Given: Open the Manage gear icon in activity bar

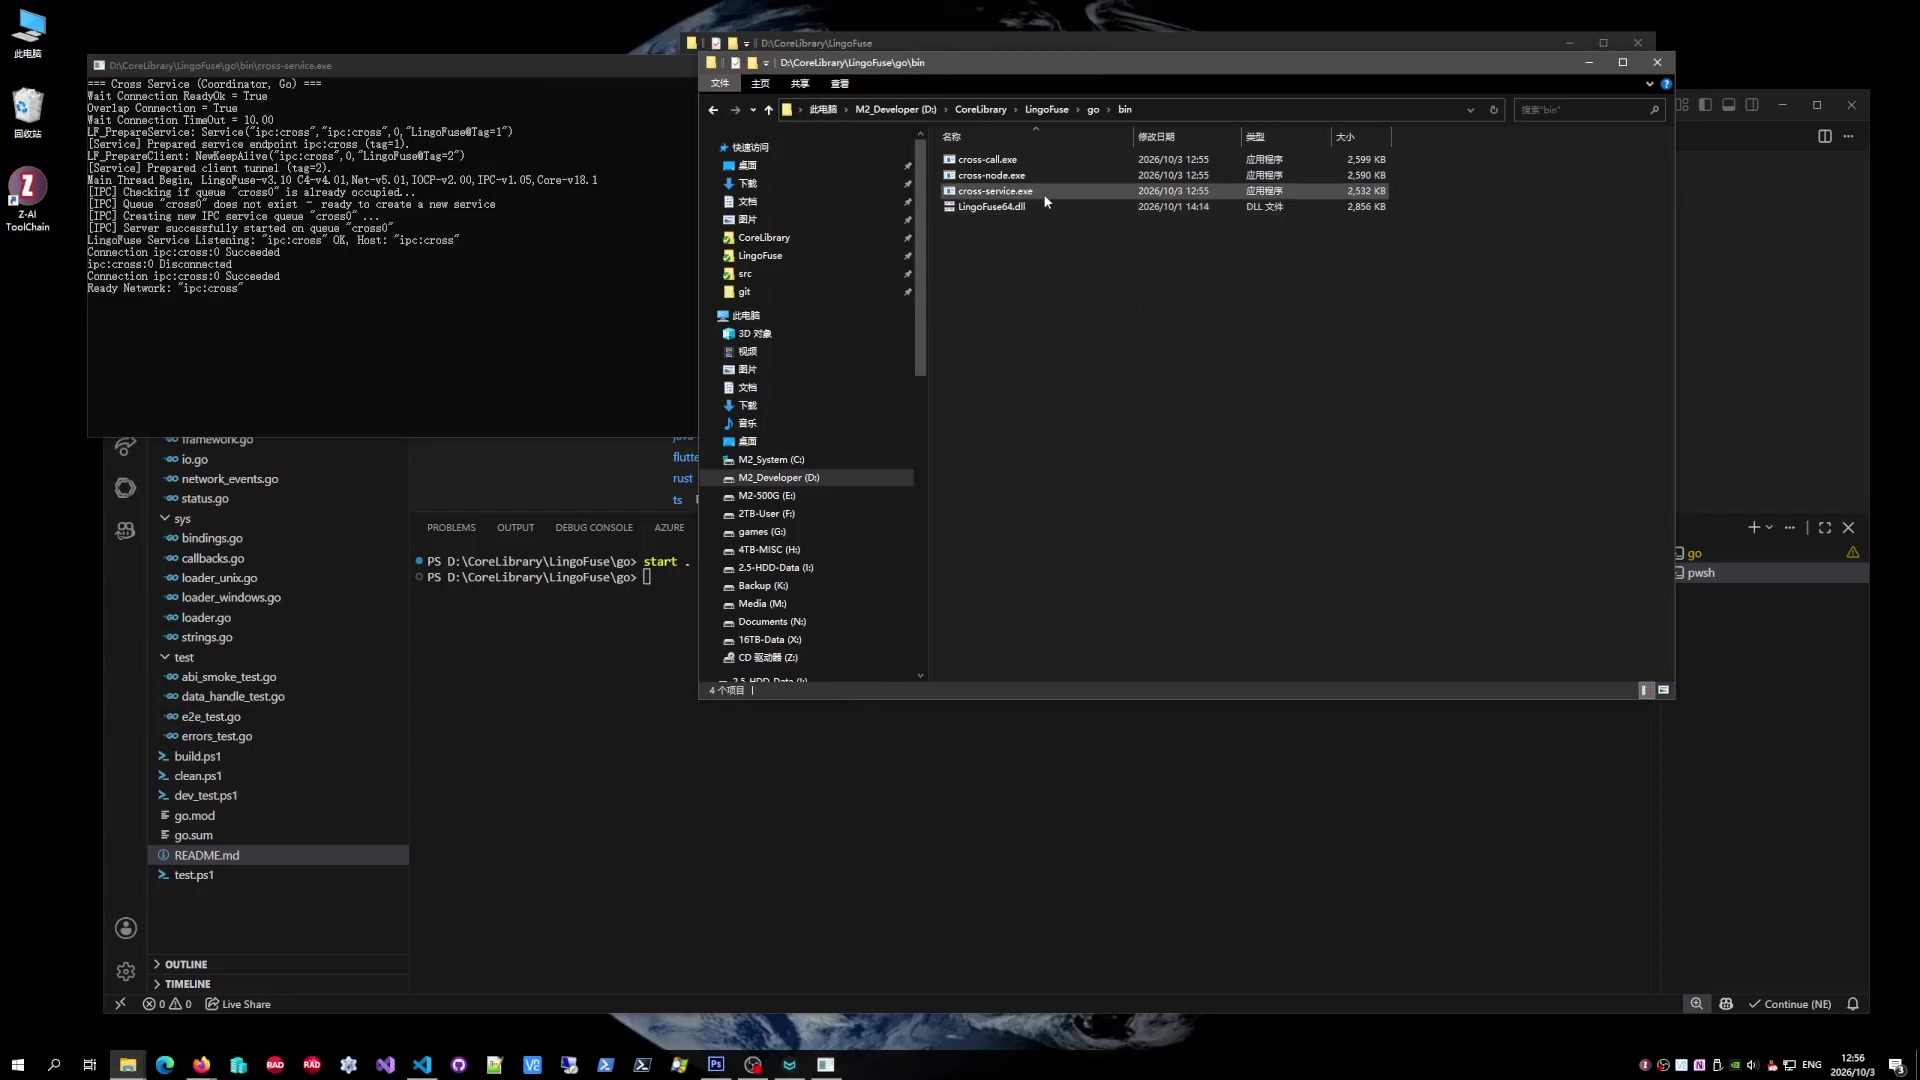Looking at the screenshot, I should click(x=125, y=971).
